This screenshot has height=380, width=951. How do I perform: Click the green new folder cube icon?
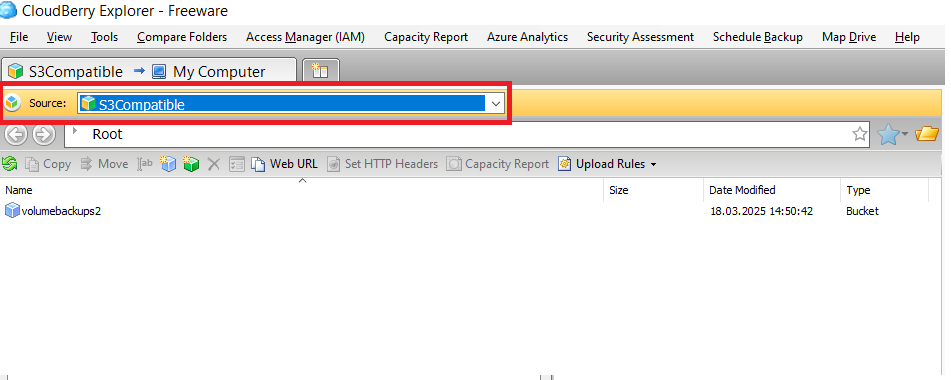[191, 164]
